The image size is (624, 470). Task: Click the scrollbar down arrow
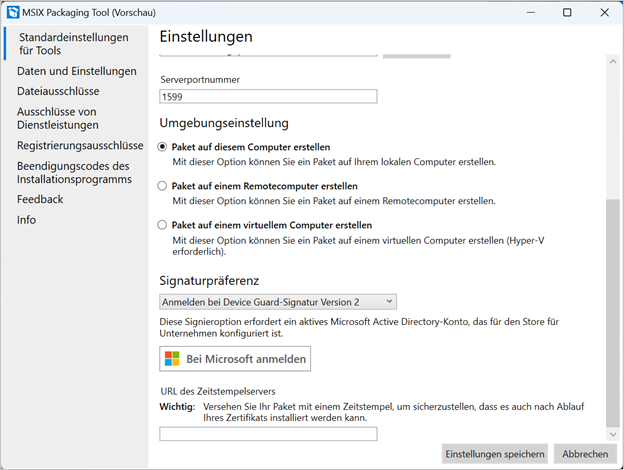click(613, 434)
